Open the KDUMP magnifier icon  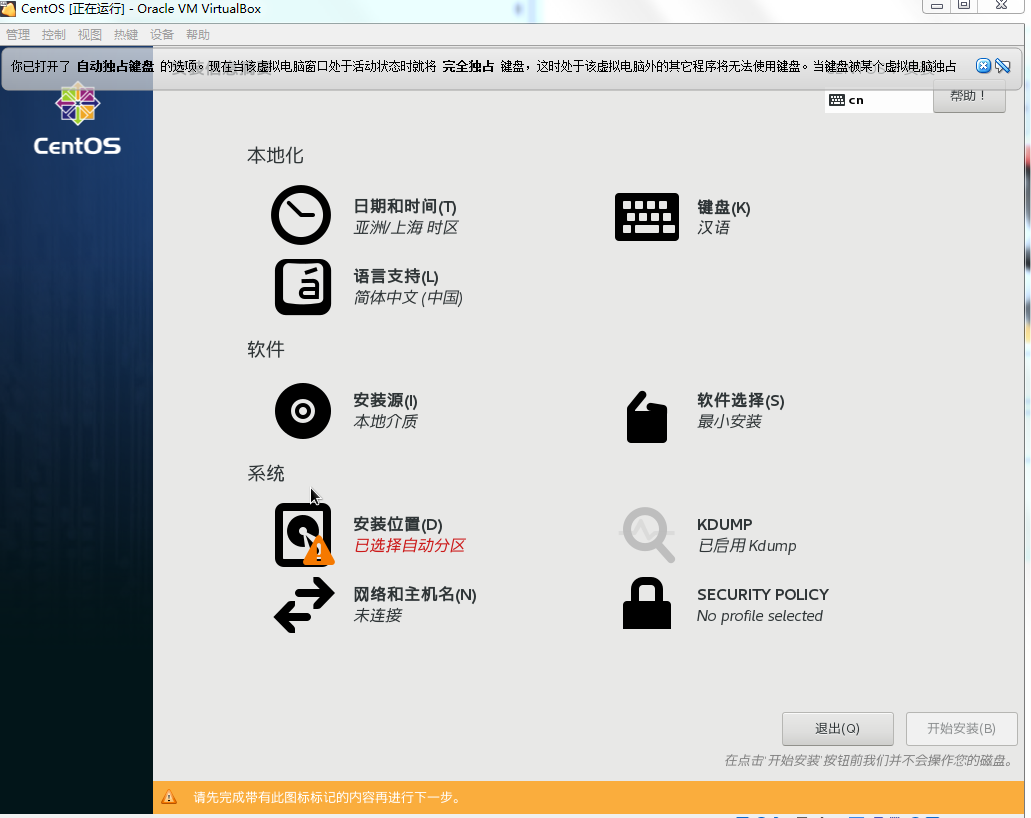coord(648,535)
